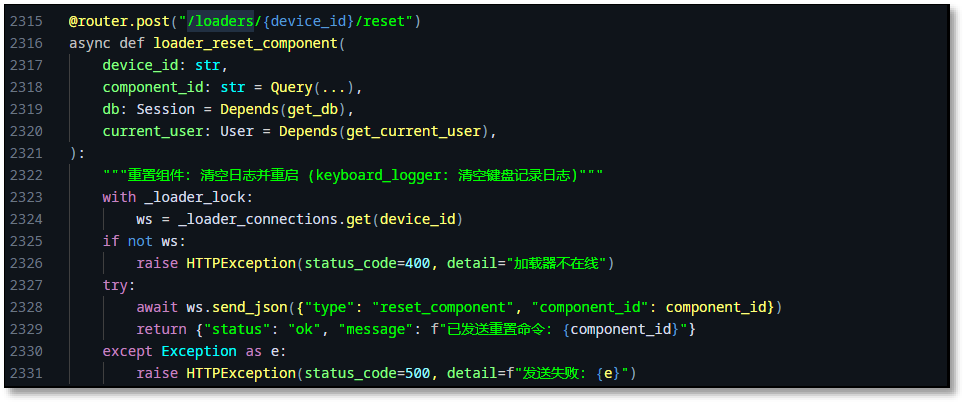Click the function name loader_reset_component
Screen dimensions: 964x404
[x=245, y=44]
